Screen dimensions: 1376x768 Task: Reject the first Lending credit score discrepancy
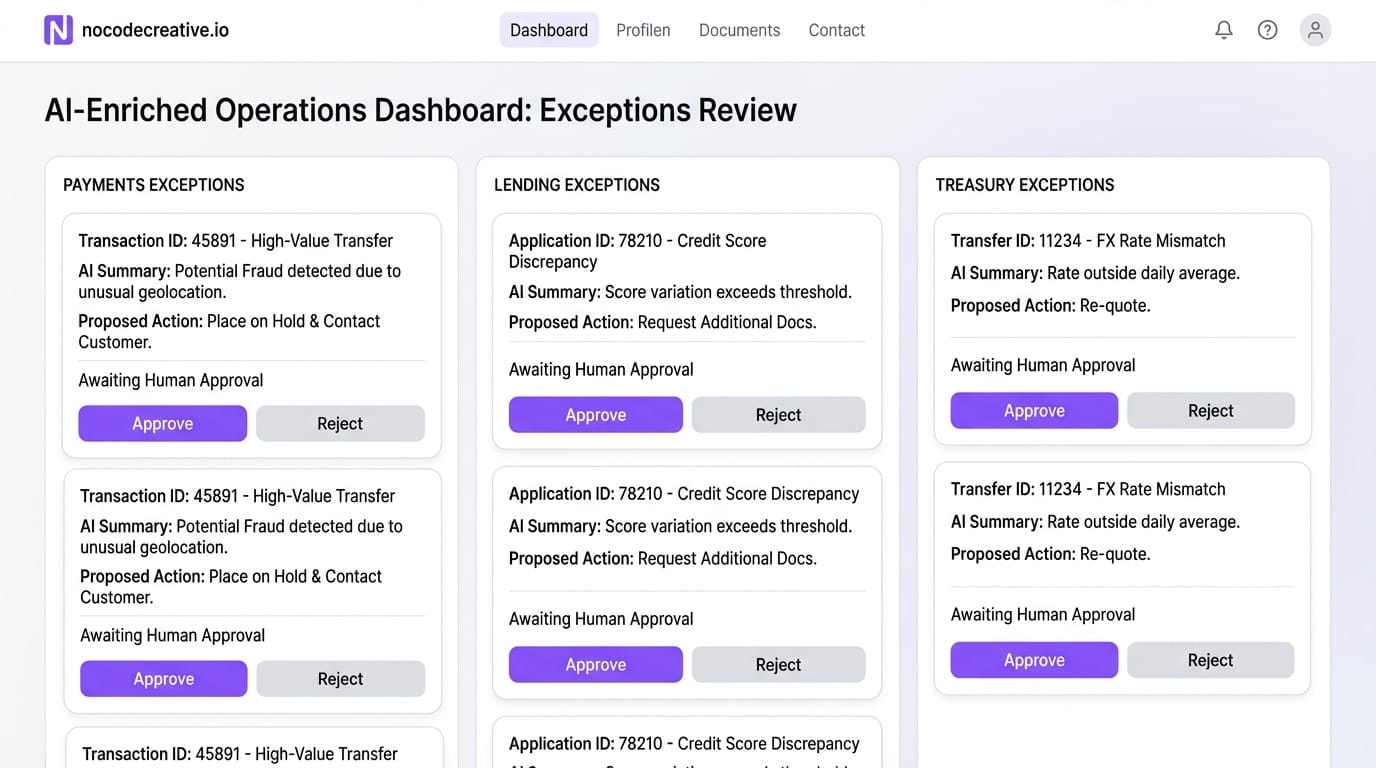coord(778,415)
